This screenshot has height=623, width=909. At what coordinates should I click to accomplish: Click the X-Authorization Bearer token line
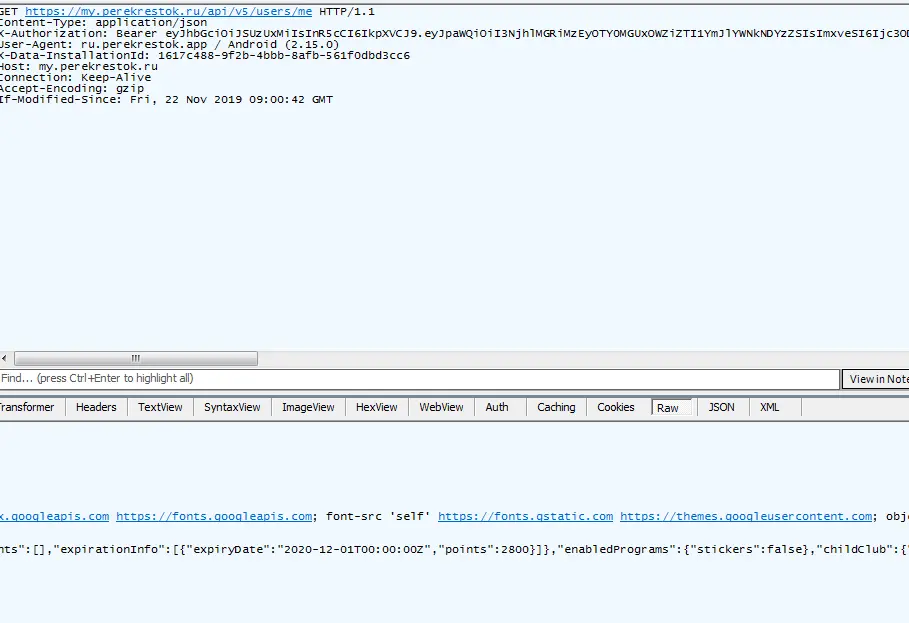[x=454, y=34]
